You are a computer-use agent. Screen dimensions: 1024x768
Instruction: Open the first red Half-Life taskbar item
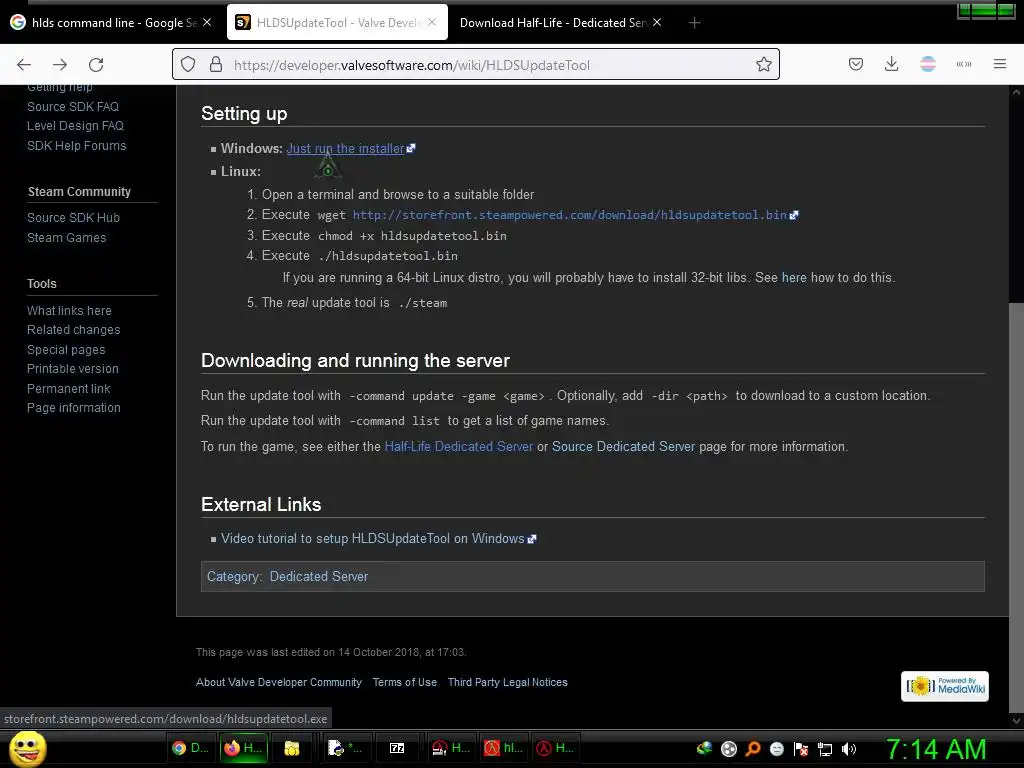451,748
